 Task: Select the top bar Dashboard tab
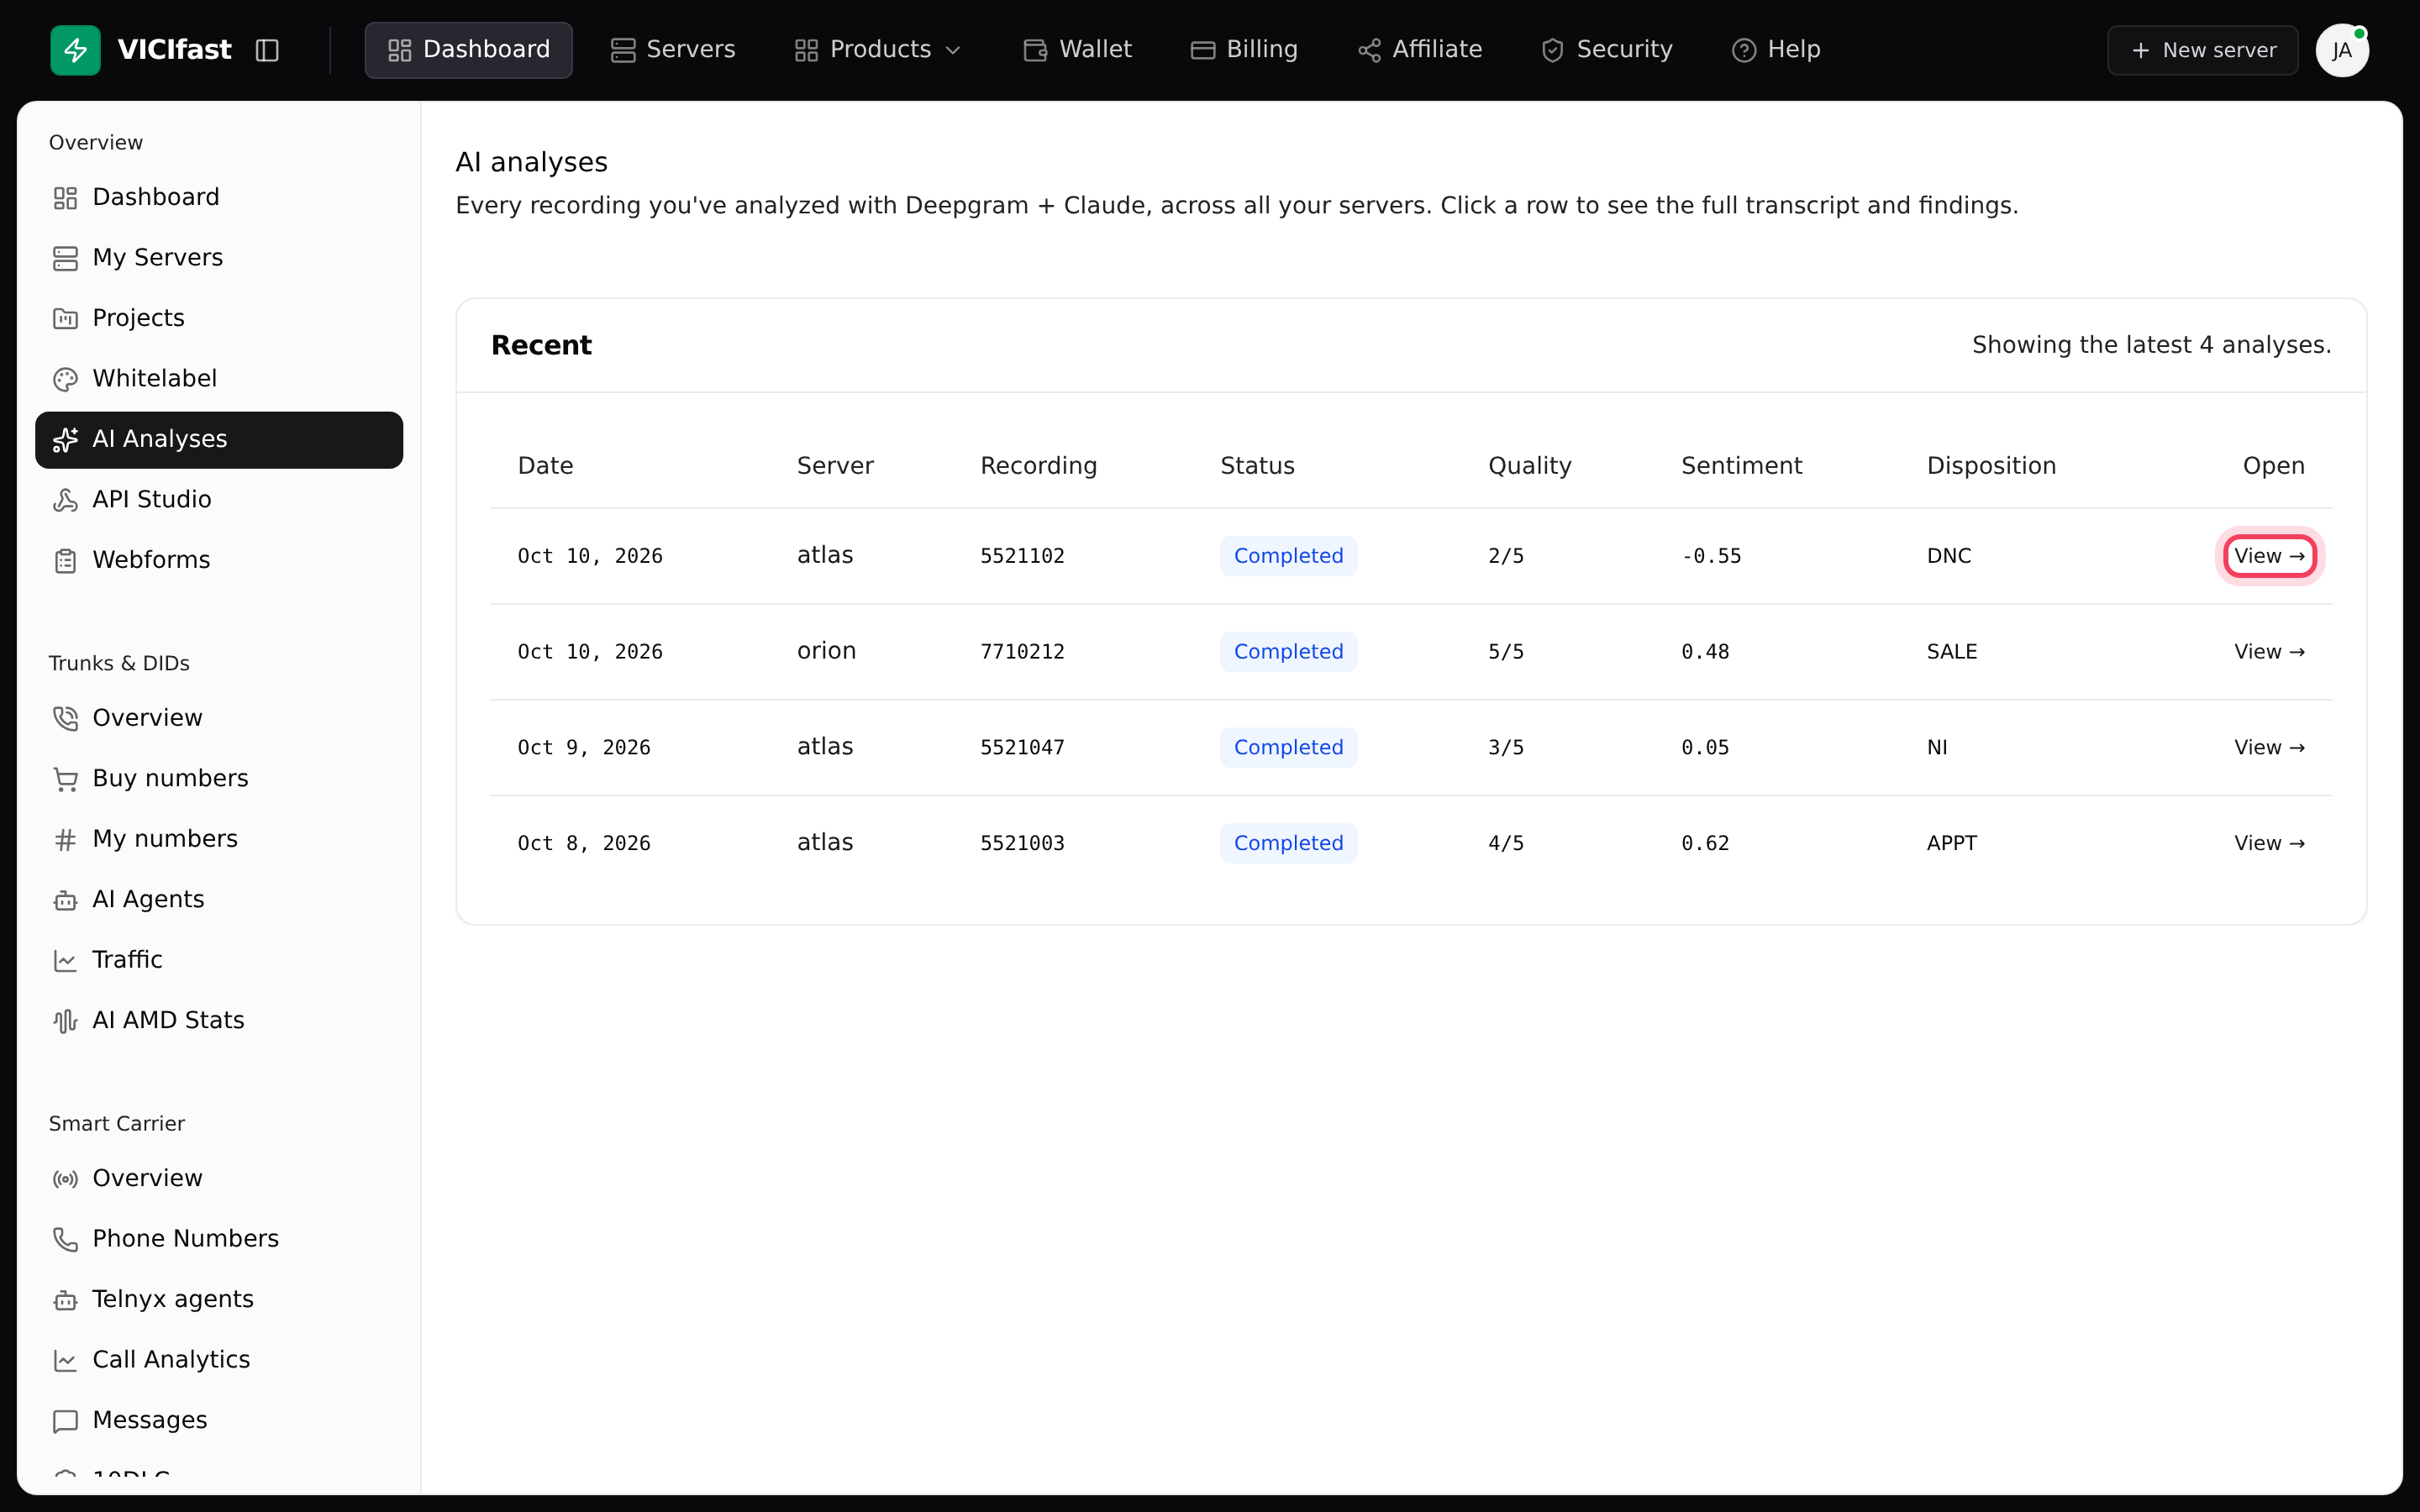(468, 50)
